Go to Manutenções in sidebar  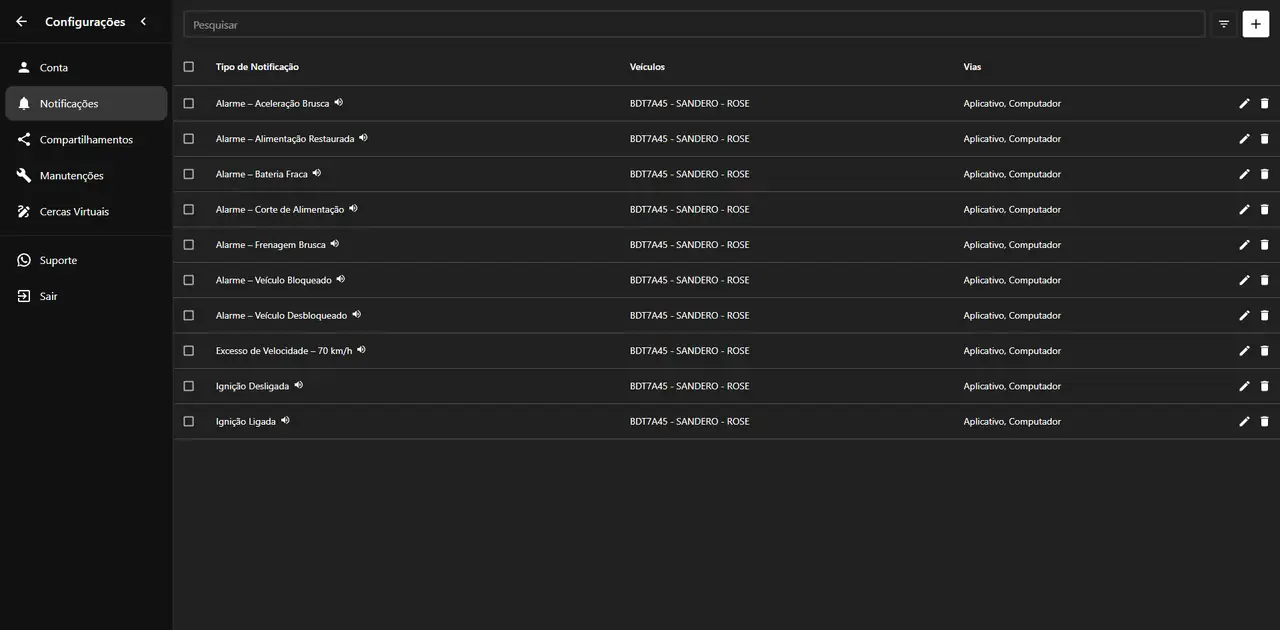pyautogui.click(x=86, y=176)
